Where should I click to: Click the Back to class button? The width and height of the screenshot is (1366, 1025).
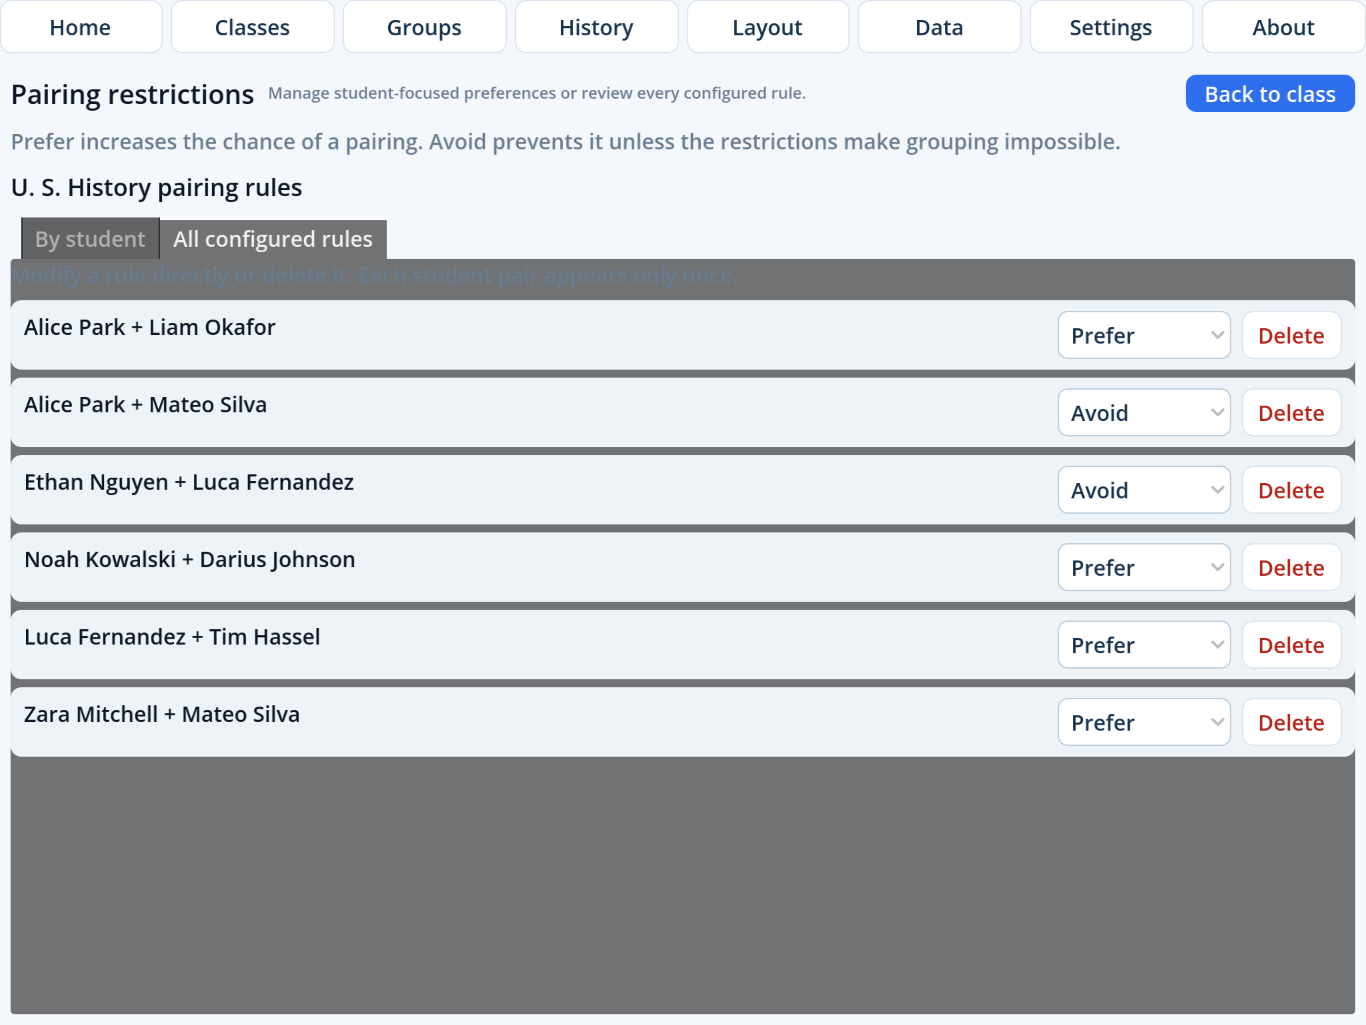coord(1270,94)
